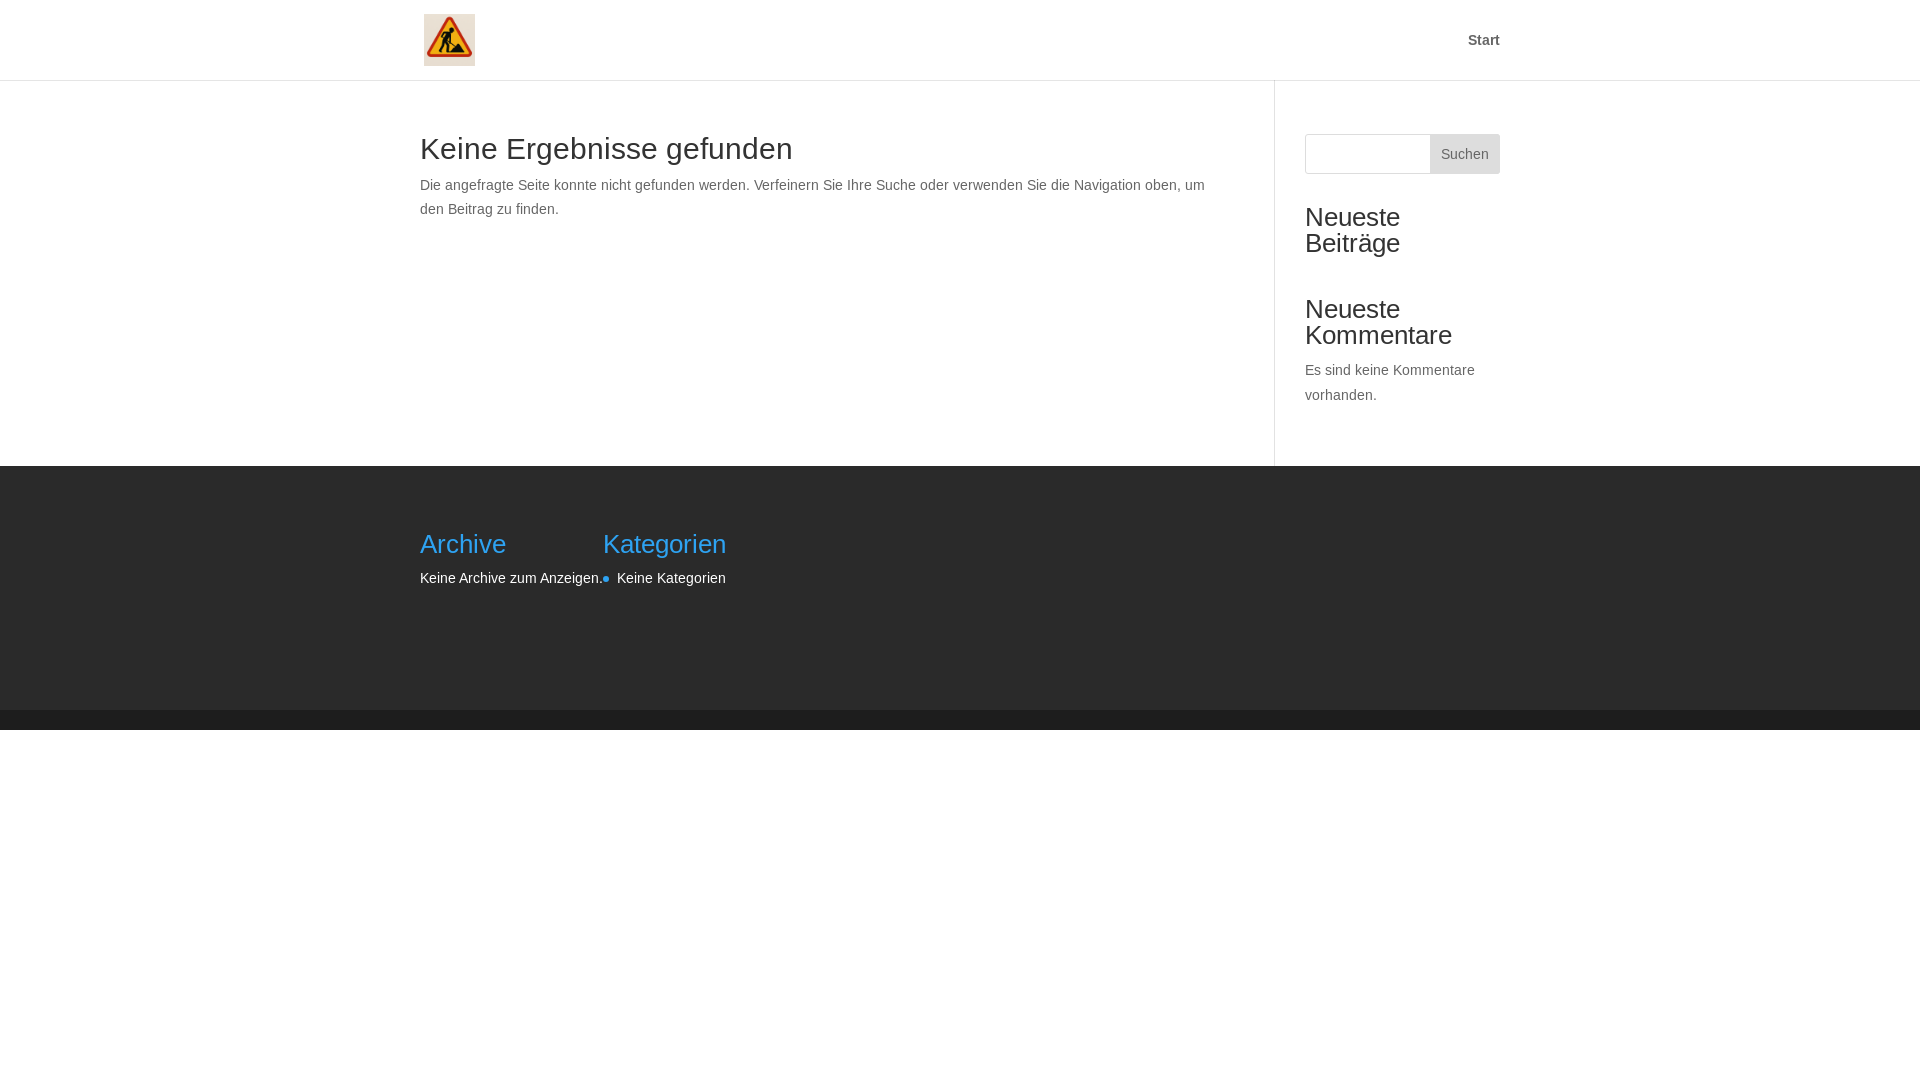Click the Kategorien footer heading

[x=664, y=544]
